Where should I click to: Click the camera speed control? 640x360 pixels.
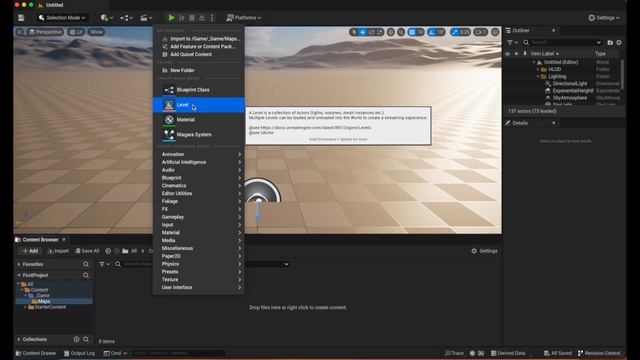click(x=481, y=32)
